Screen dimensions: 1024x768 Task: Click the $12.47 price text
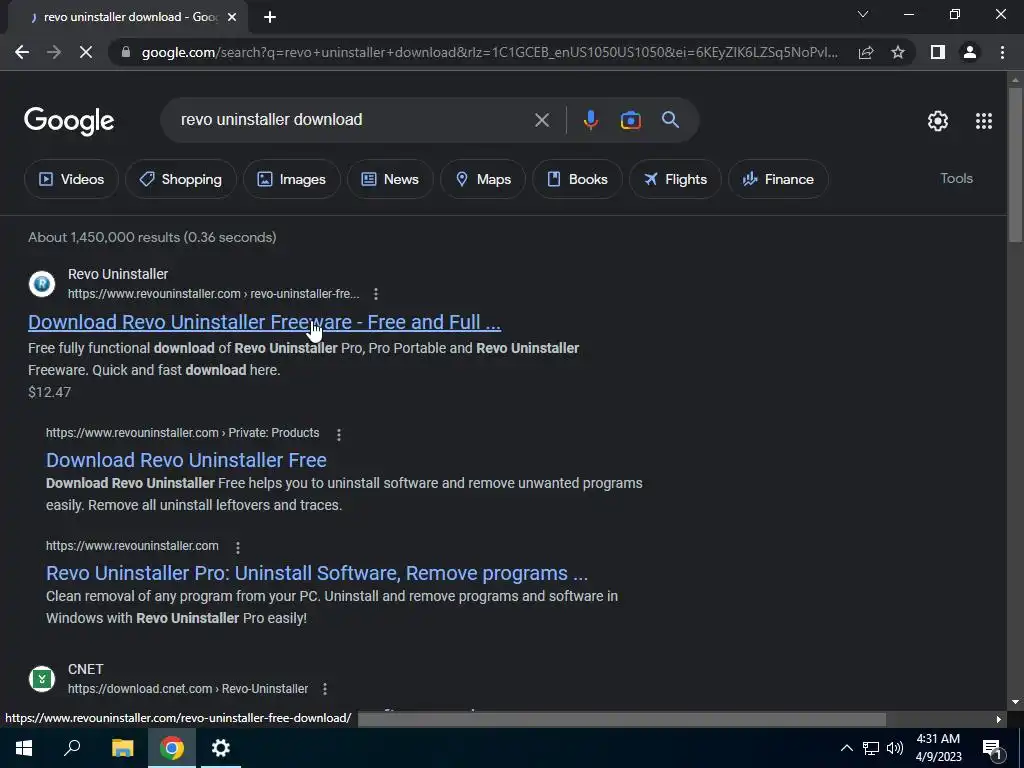(50, 392)
